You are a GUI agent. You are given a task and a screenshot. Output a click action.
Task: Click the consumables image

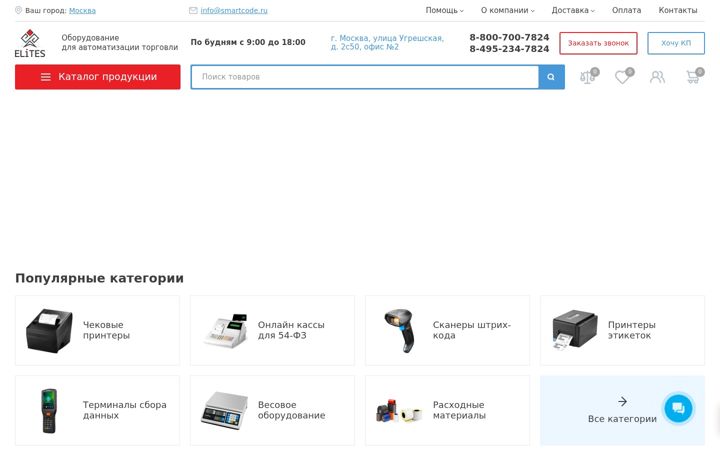[x=399, y=411]
